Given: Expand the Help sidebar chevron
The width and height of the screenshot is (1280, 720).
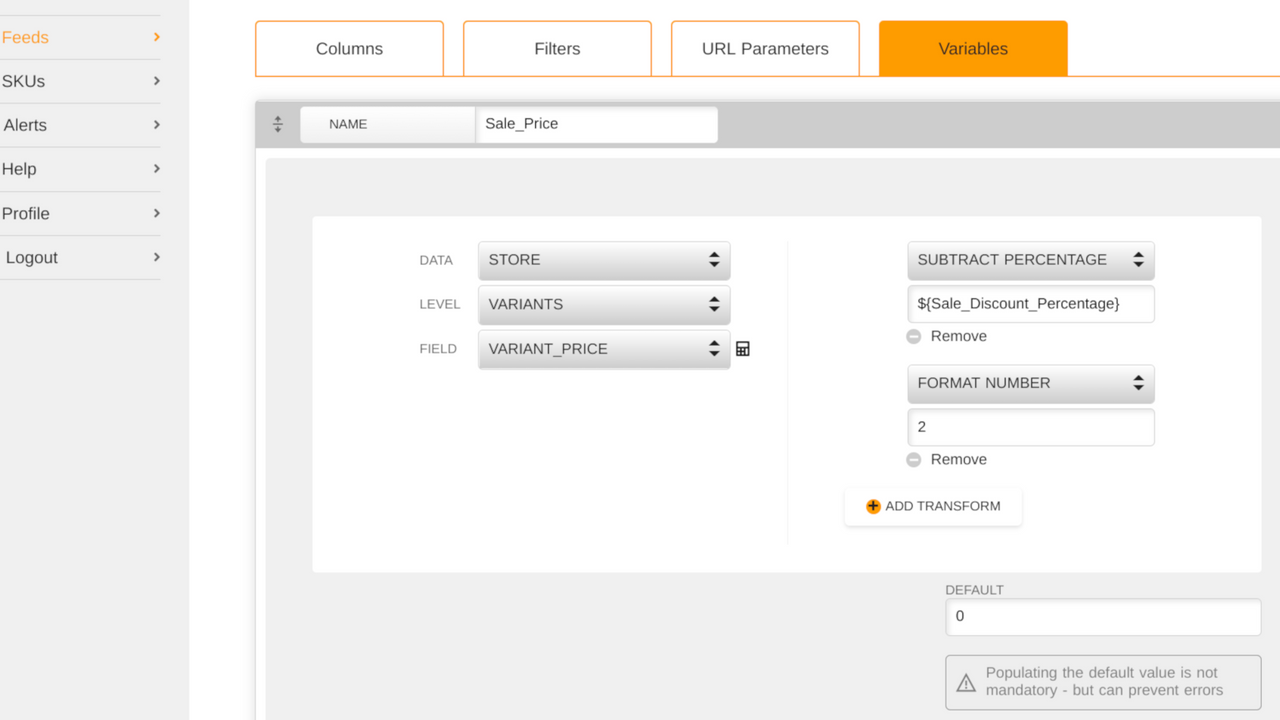Looking at the screenshot, I should (x=157, y=169).
